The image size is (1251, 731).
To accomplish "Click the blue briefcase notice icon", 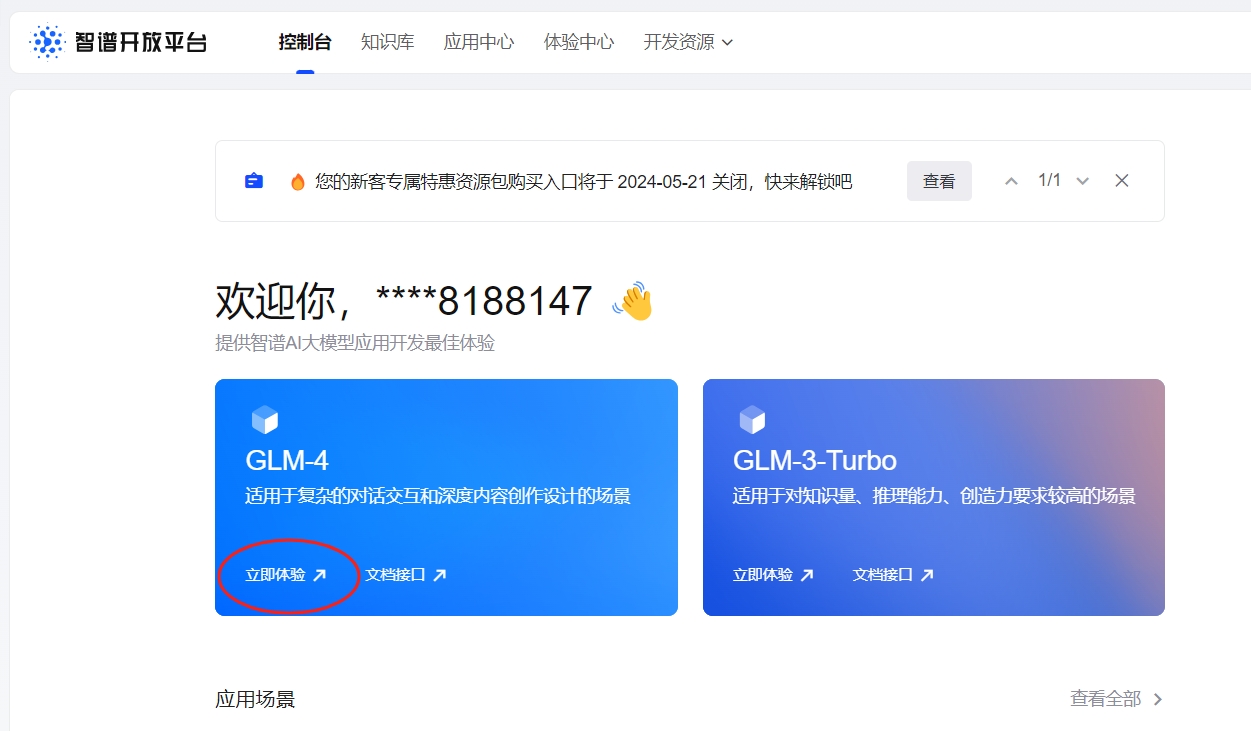I will pos(254,181).
